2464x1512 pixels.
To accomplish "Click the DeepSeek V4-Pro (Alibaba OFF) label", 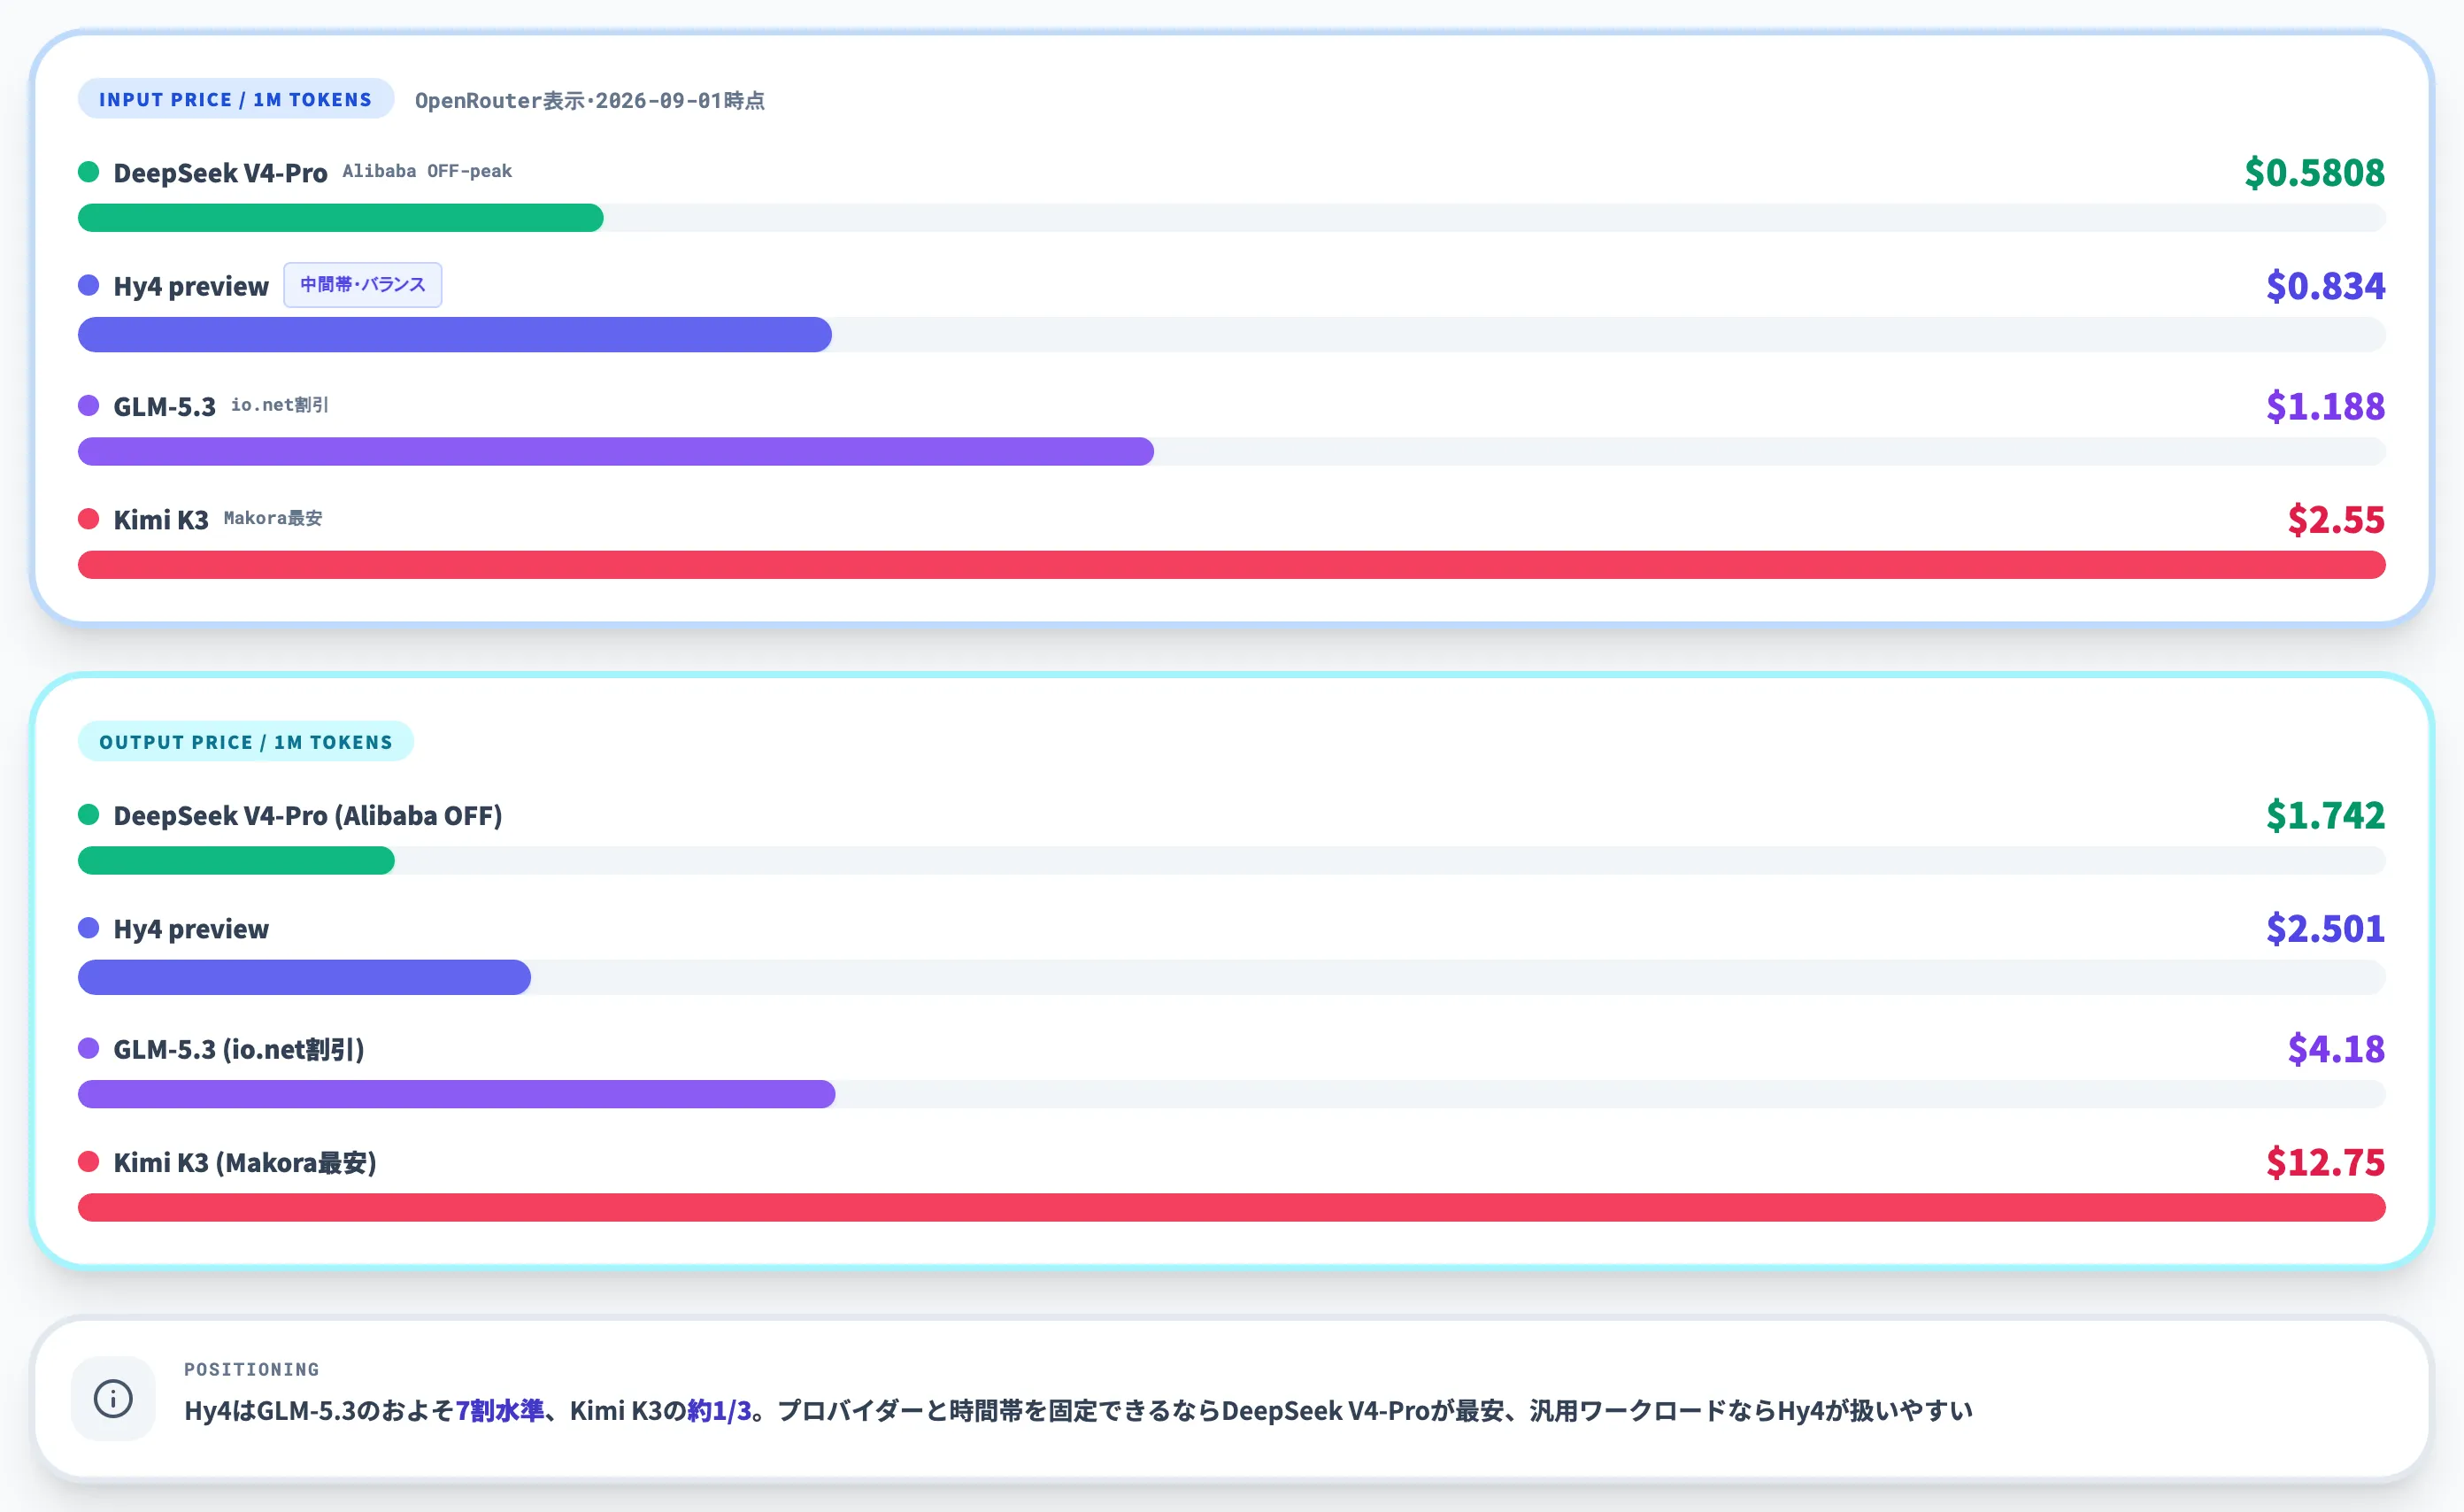I will [308, 816].
